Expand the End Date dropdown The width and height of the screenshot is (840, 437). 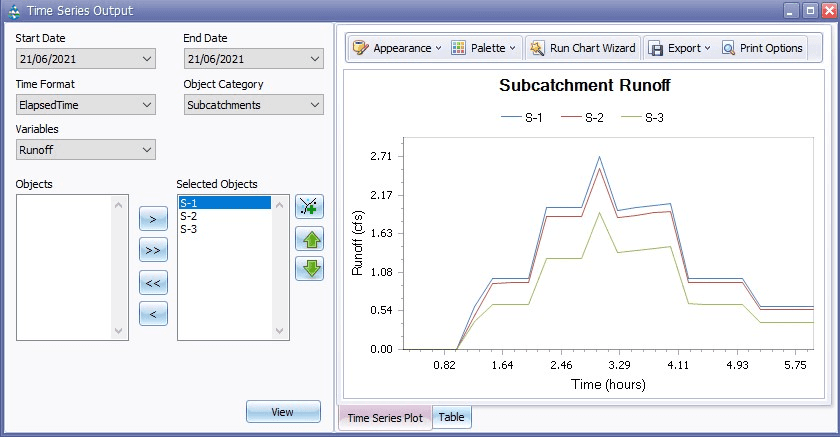pos(316,60)
